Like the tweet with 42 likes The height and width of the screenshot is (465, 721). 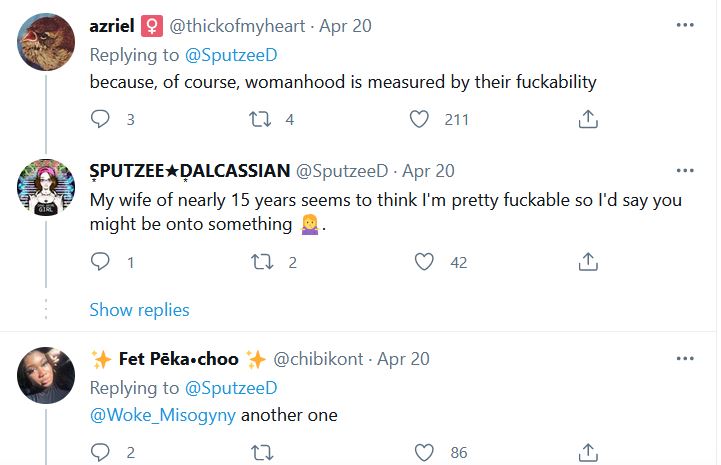pos(424,262)
